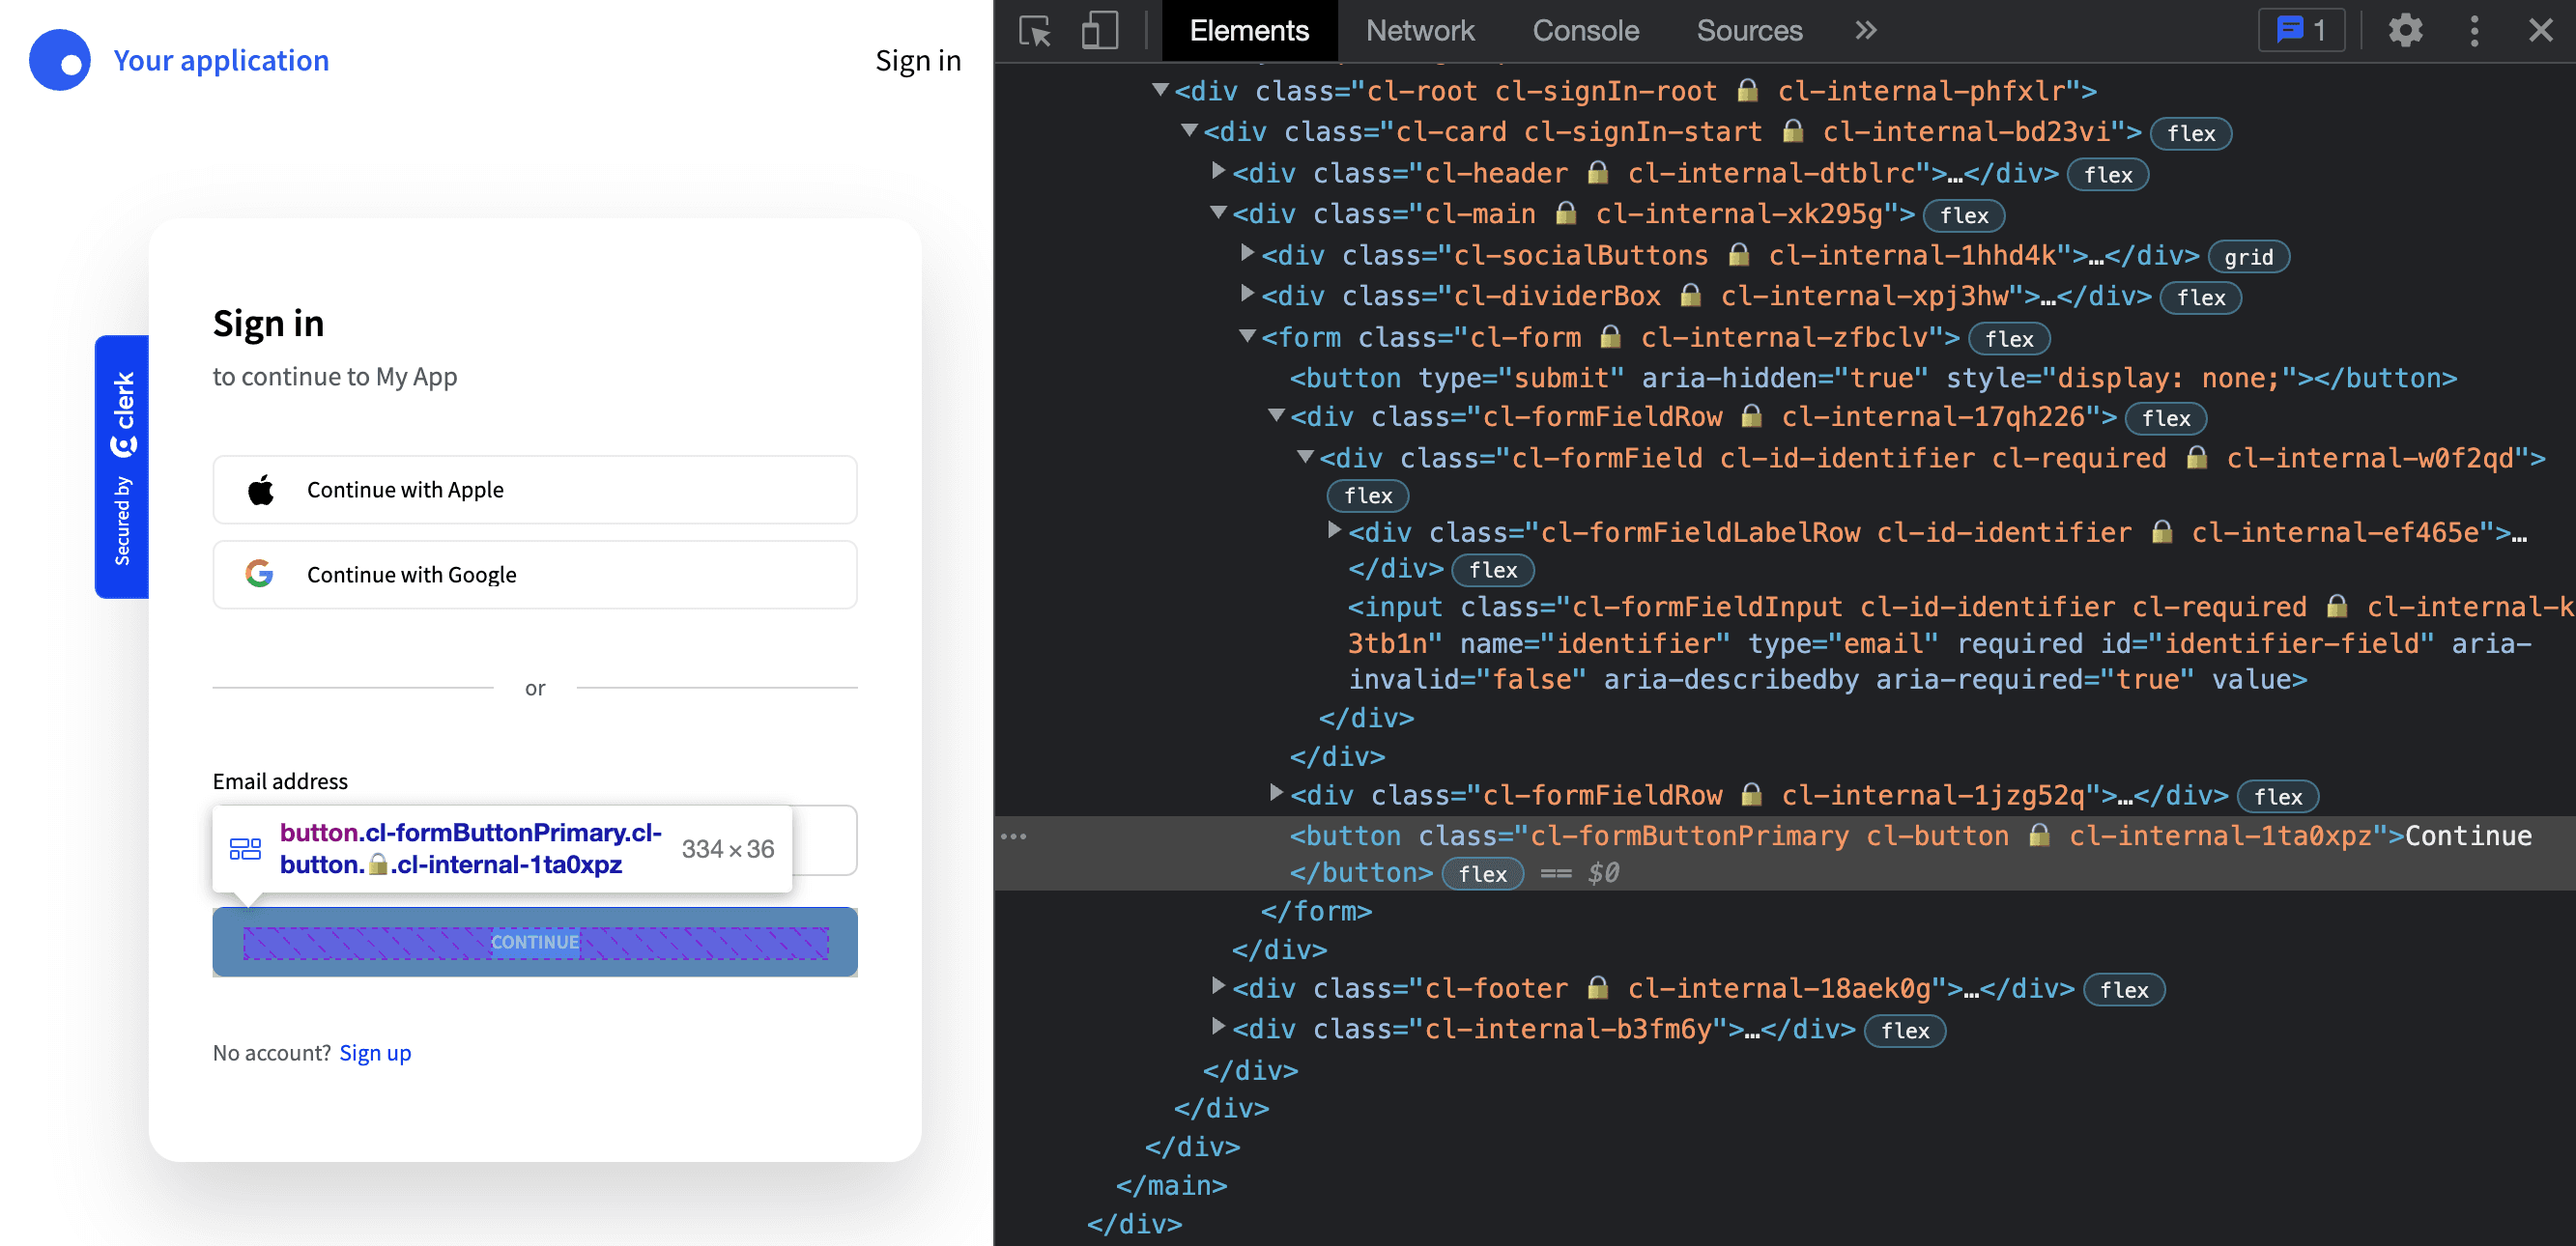Click the Sign up link
This screenshot has height=1246, width=2576.
coord(375,1052)
